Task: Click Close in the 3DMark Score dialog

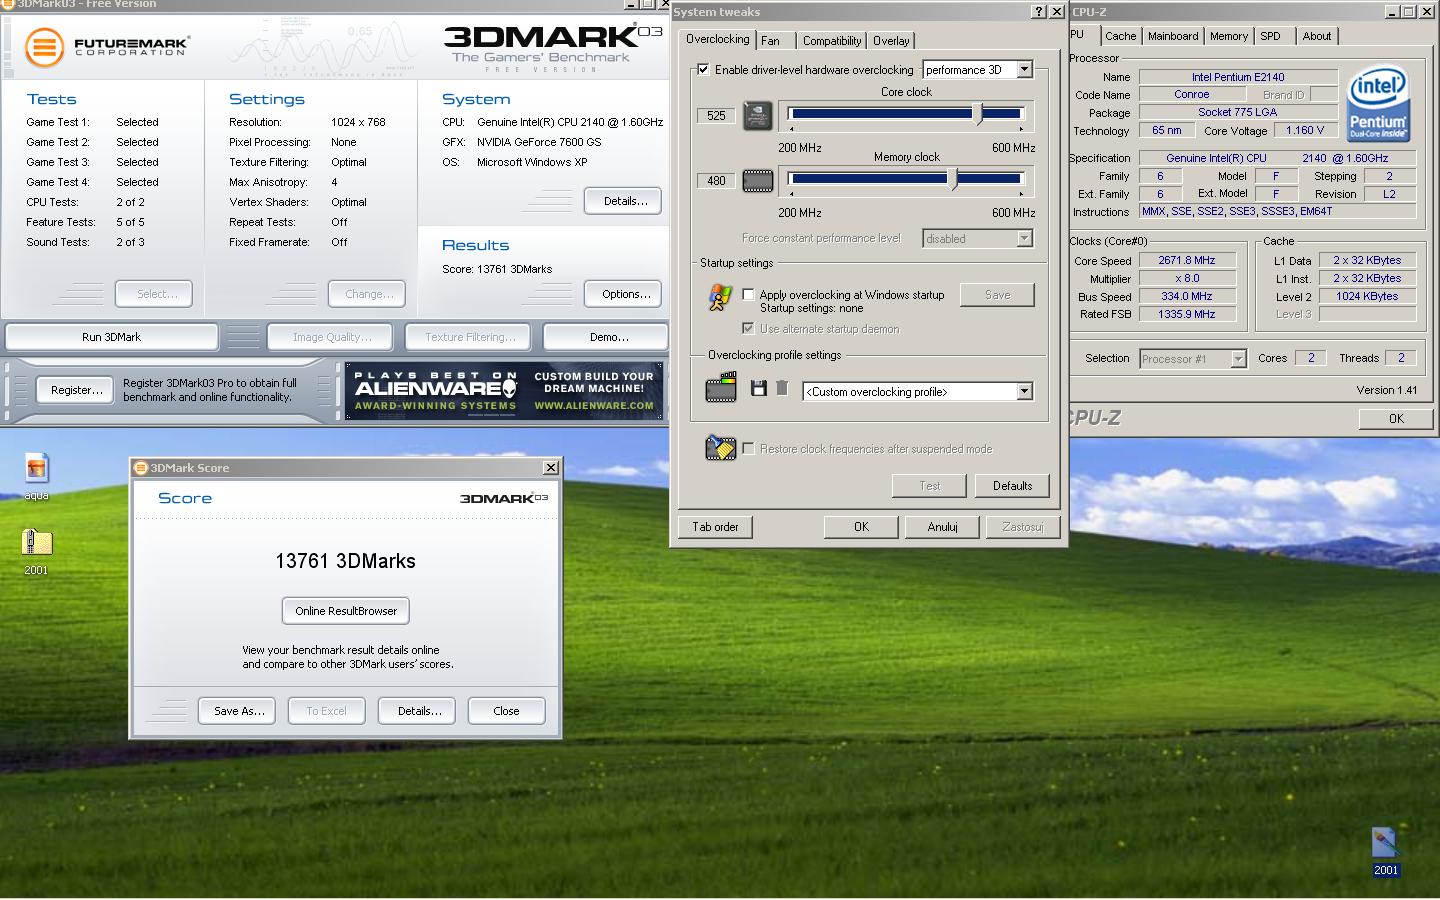Action: tap(506, 711)
